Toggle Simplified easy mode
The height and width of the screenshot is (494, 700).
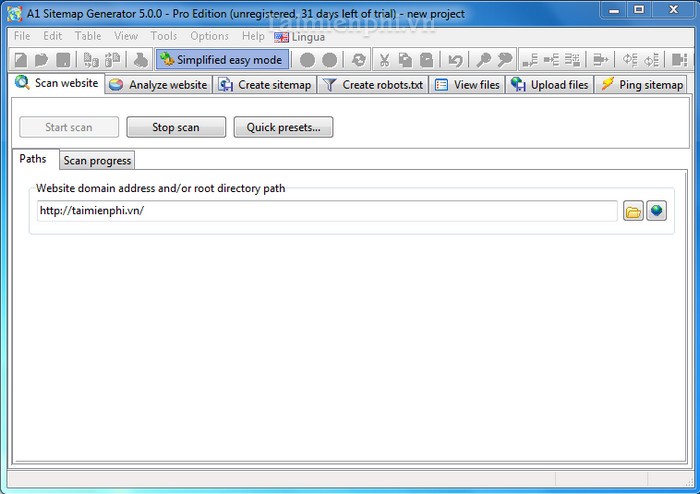point(222,59)
